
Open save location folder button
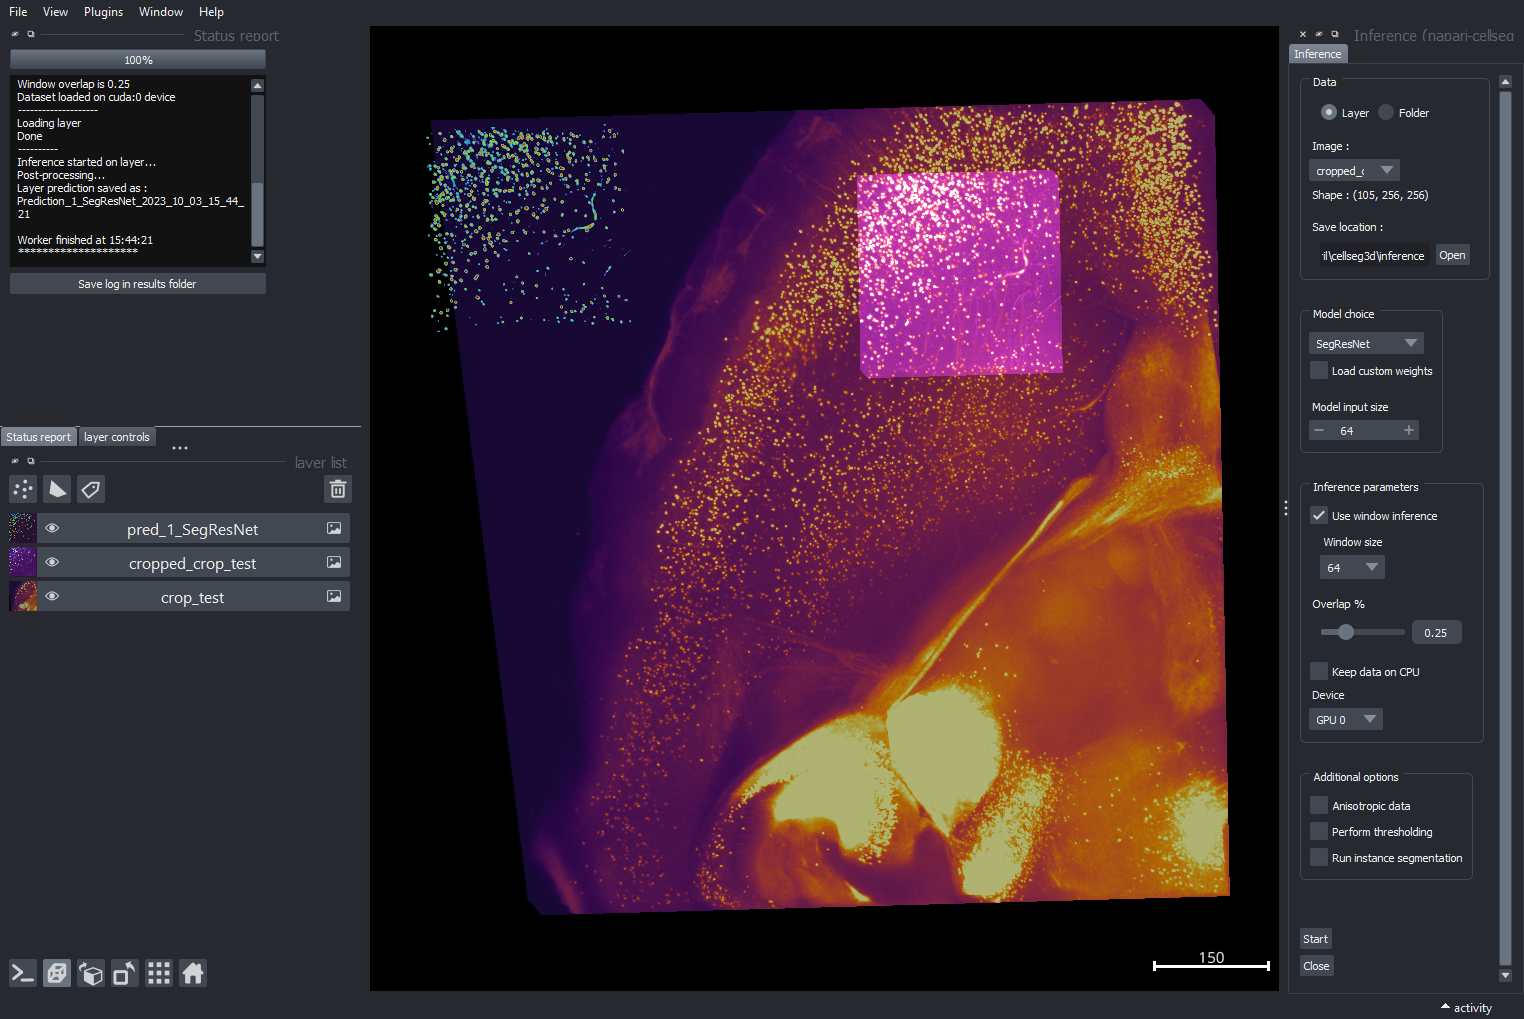[1452, 255]
